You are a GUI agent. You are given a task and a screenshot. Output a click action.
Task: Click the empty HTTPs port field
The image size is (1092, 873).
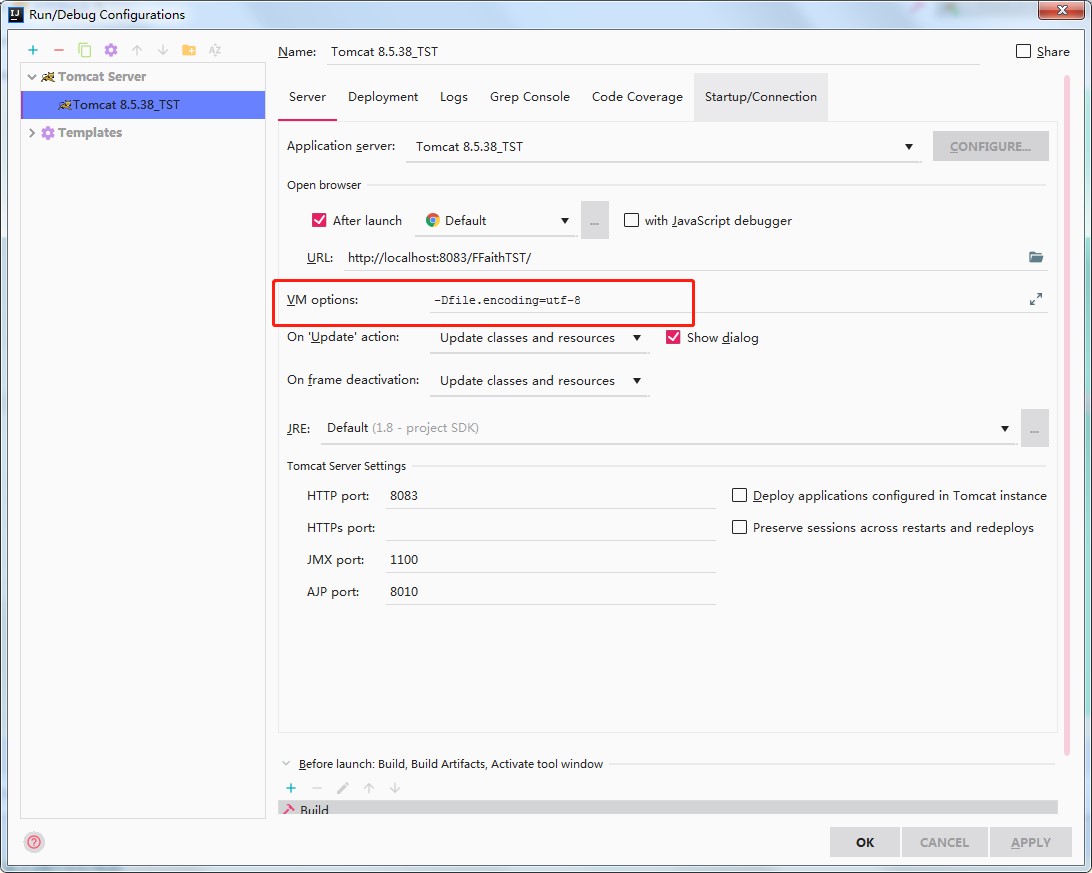[550, 528]
